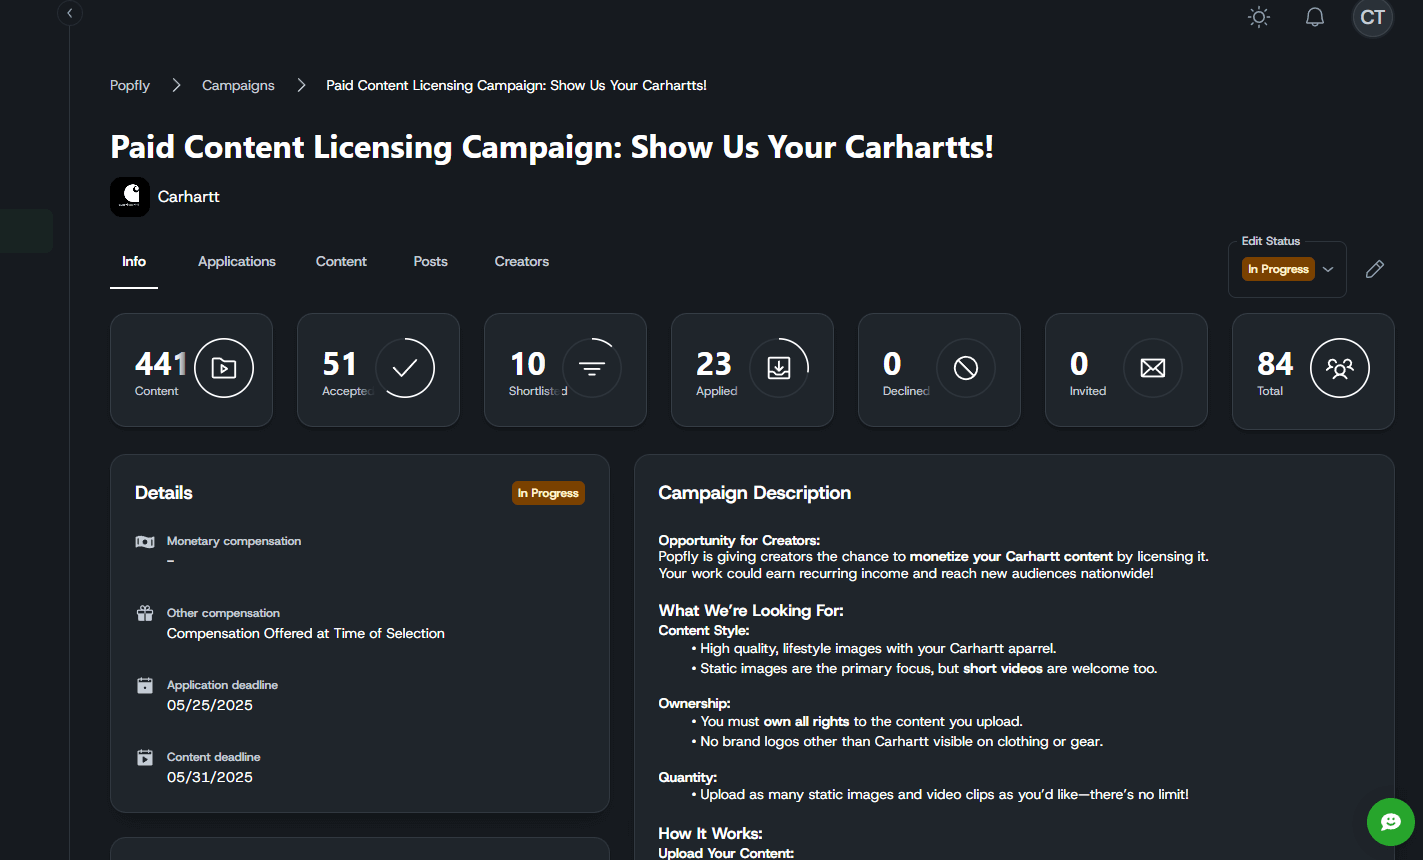Toggle the light/dark theme sun icon
The width and height of the screenshot is (1423, 860).
coord(1259,17)
